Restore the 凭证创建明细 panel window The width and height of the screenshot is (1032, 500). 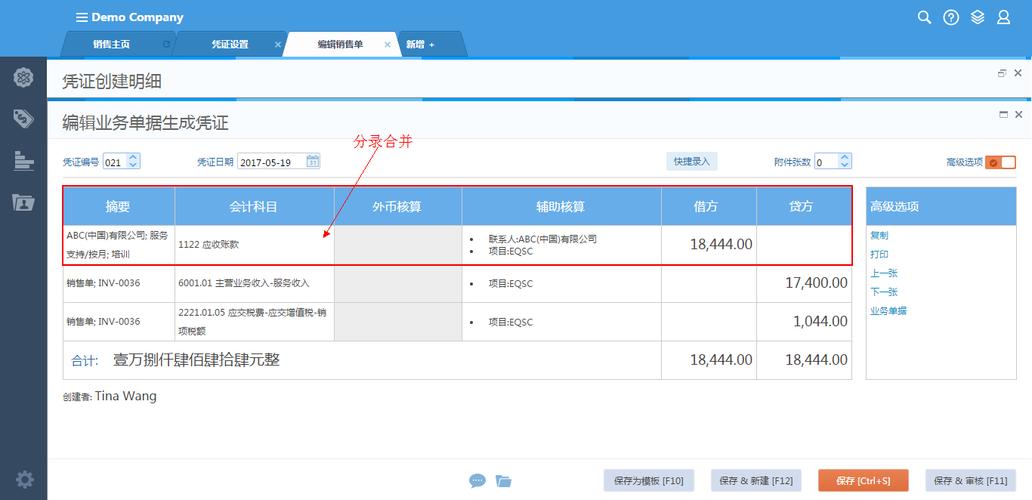click(1002, 73)
